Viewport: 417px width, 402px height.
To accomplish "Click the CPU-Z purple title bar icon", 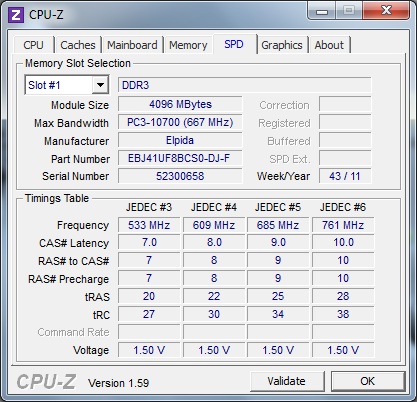I will (x=16, y=14).
